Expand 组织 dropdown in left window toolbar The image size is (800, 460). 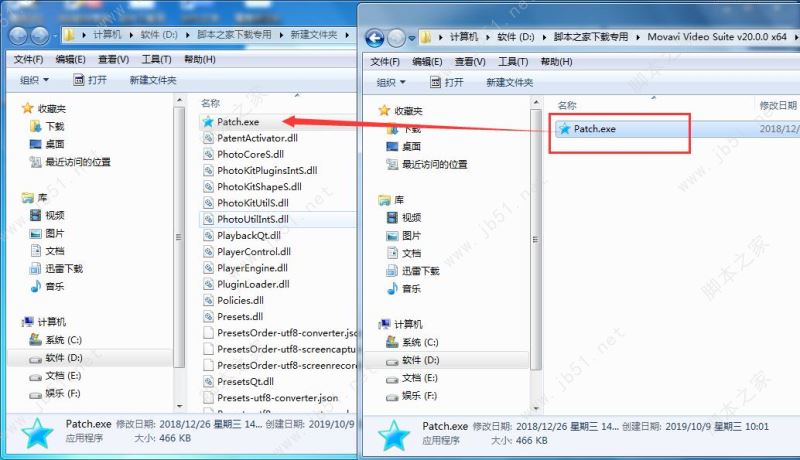point(34,80)
